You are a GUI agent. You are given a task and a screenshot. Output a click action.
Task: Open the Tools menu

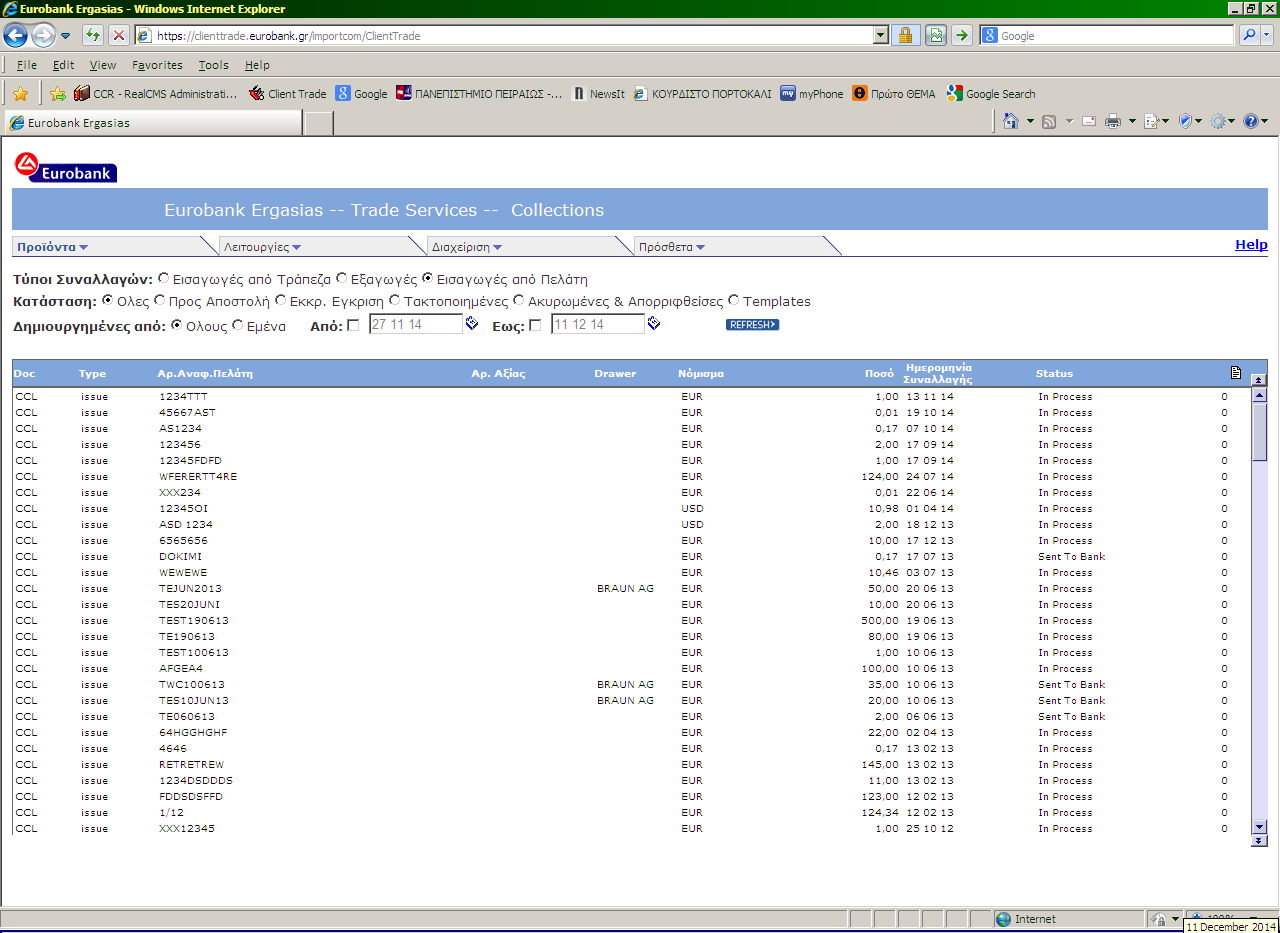click(x=213, y=65)
